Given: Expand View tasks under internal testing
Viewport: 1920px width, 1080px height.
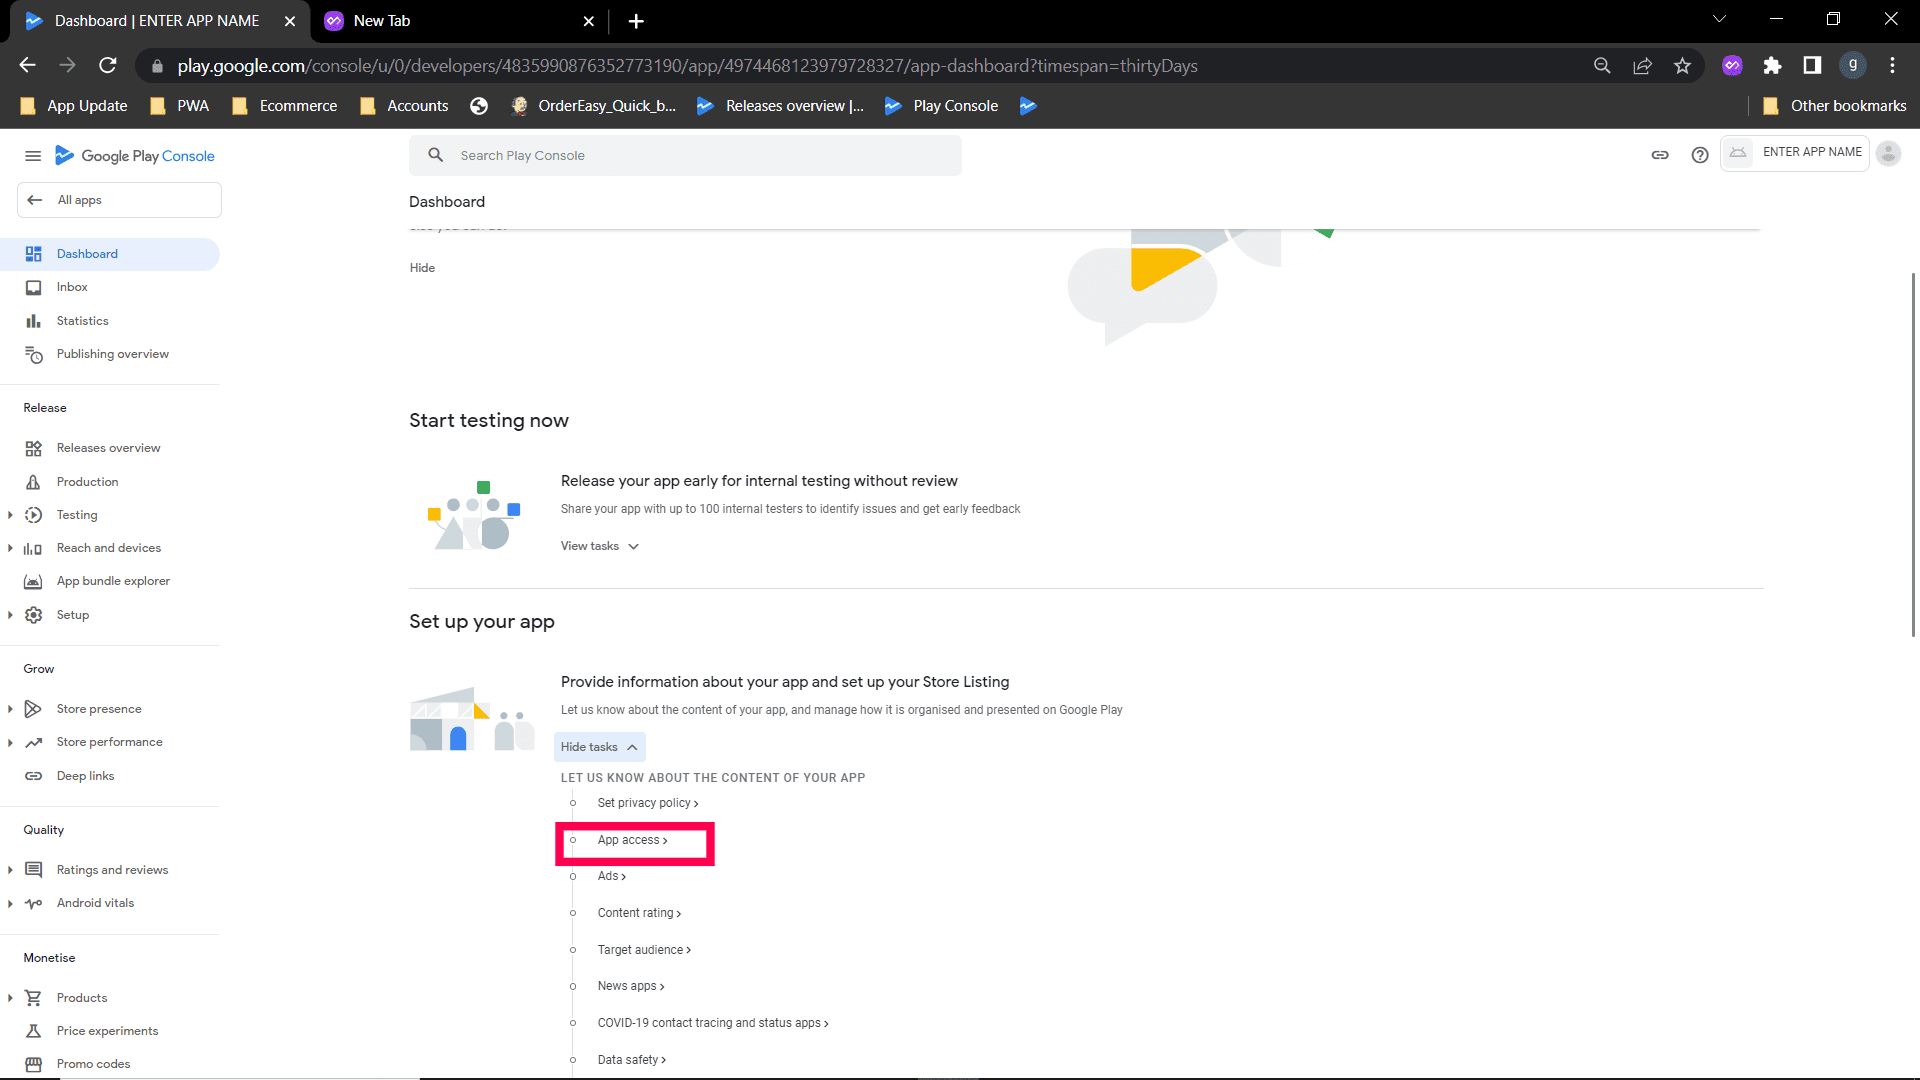Looking at the screenshot, I should [599, 546].
